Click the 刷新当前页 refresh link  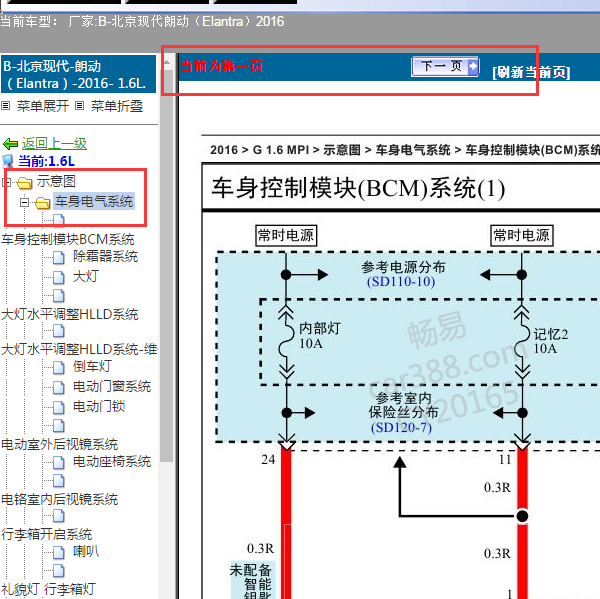(531, 72)
